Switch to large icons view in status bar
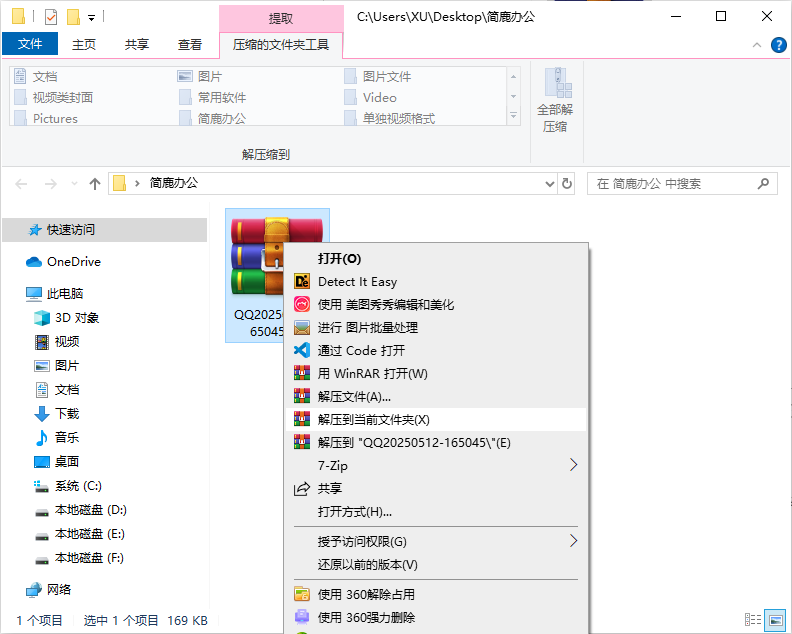This screenshot has height=634, width=792. click(775, 619)
